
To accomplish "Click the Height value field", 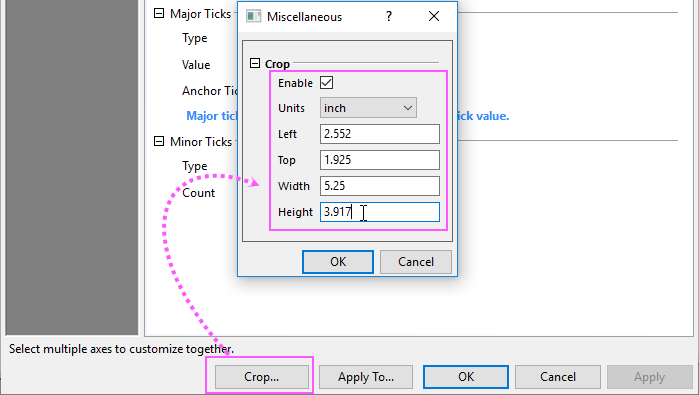I will point(380,212).
